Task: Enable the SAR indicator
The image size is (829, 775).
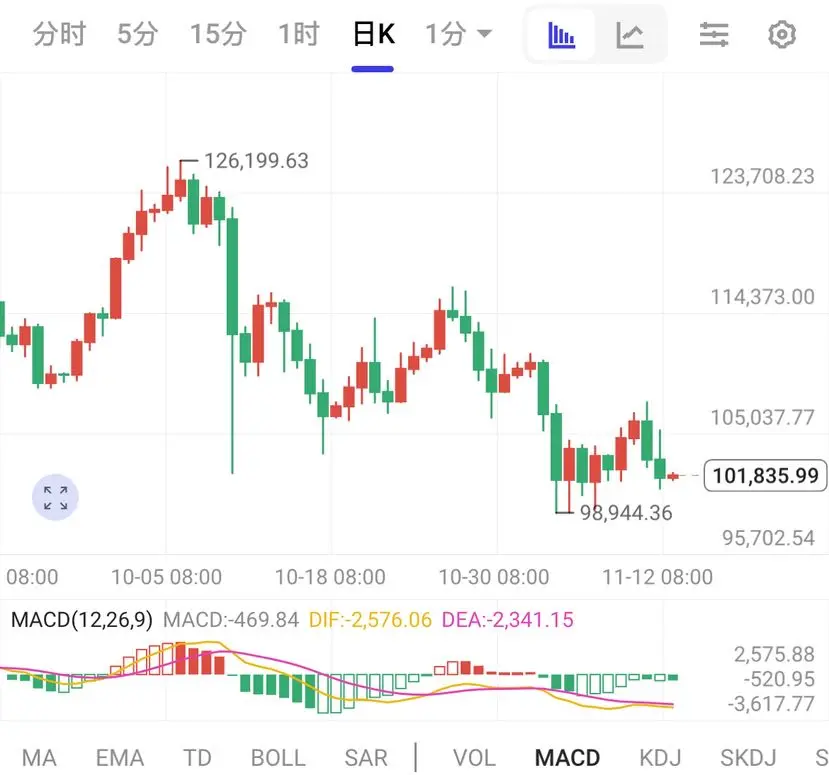Action: [x=366, y=758]
